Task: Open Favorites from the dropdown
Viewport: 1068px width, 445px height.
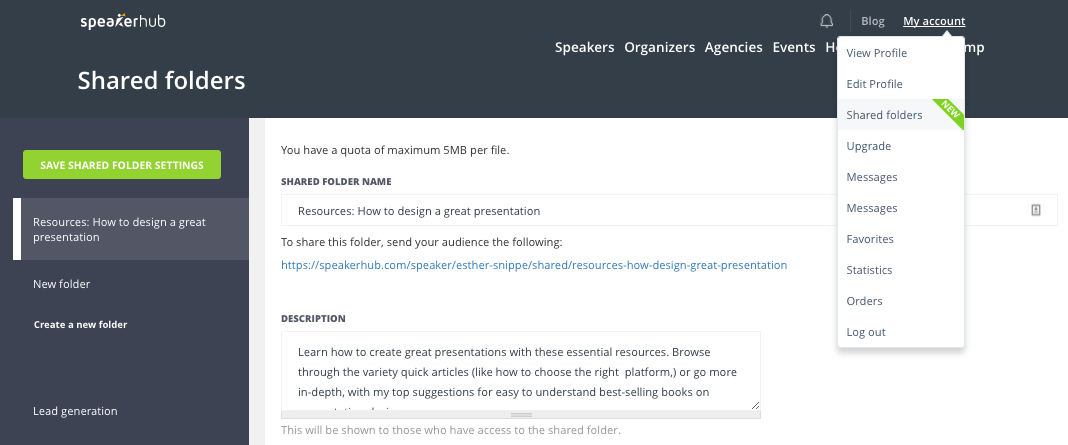Action: 869,239
